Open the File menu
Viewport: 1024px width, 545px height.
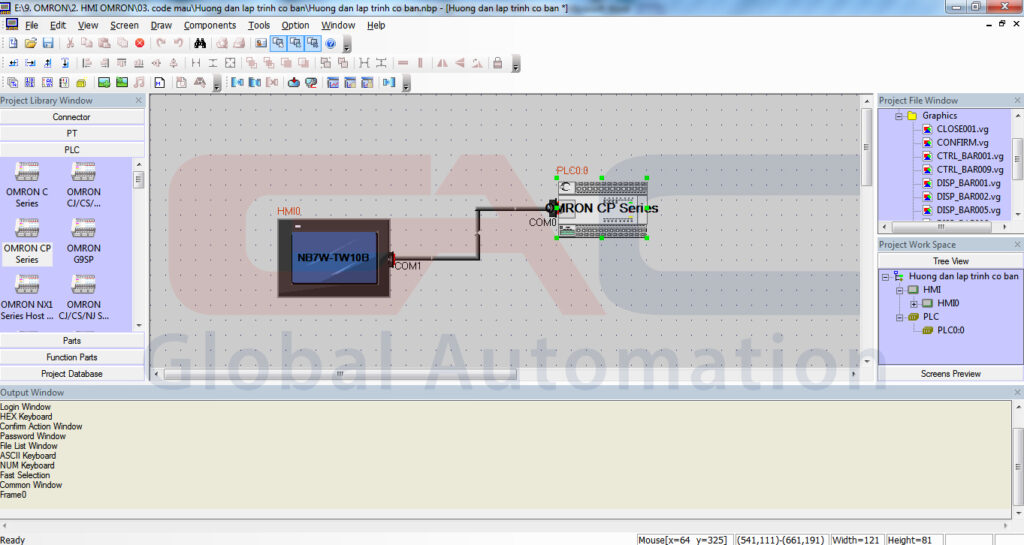(31, 25)
